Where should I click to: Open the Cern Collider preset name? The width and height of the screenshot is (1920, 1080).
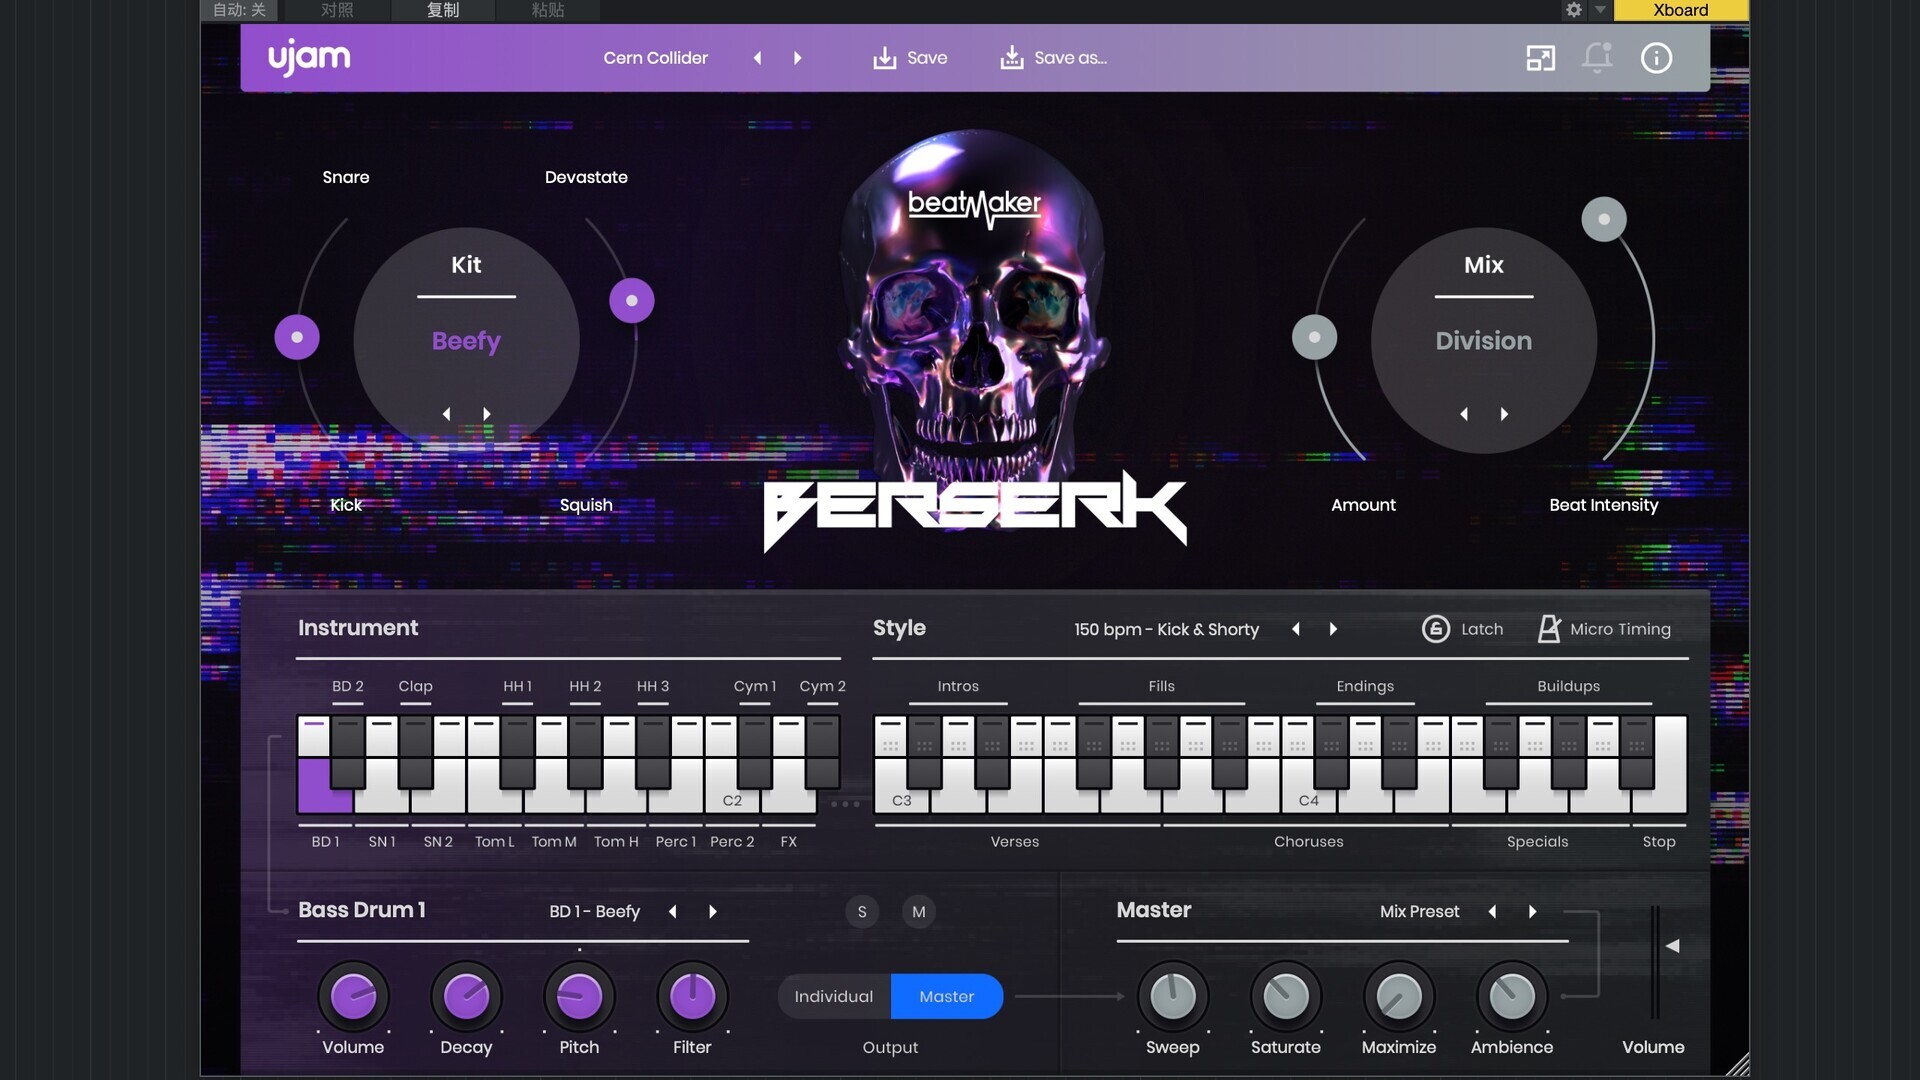coord(655,58)
